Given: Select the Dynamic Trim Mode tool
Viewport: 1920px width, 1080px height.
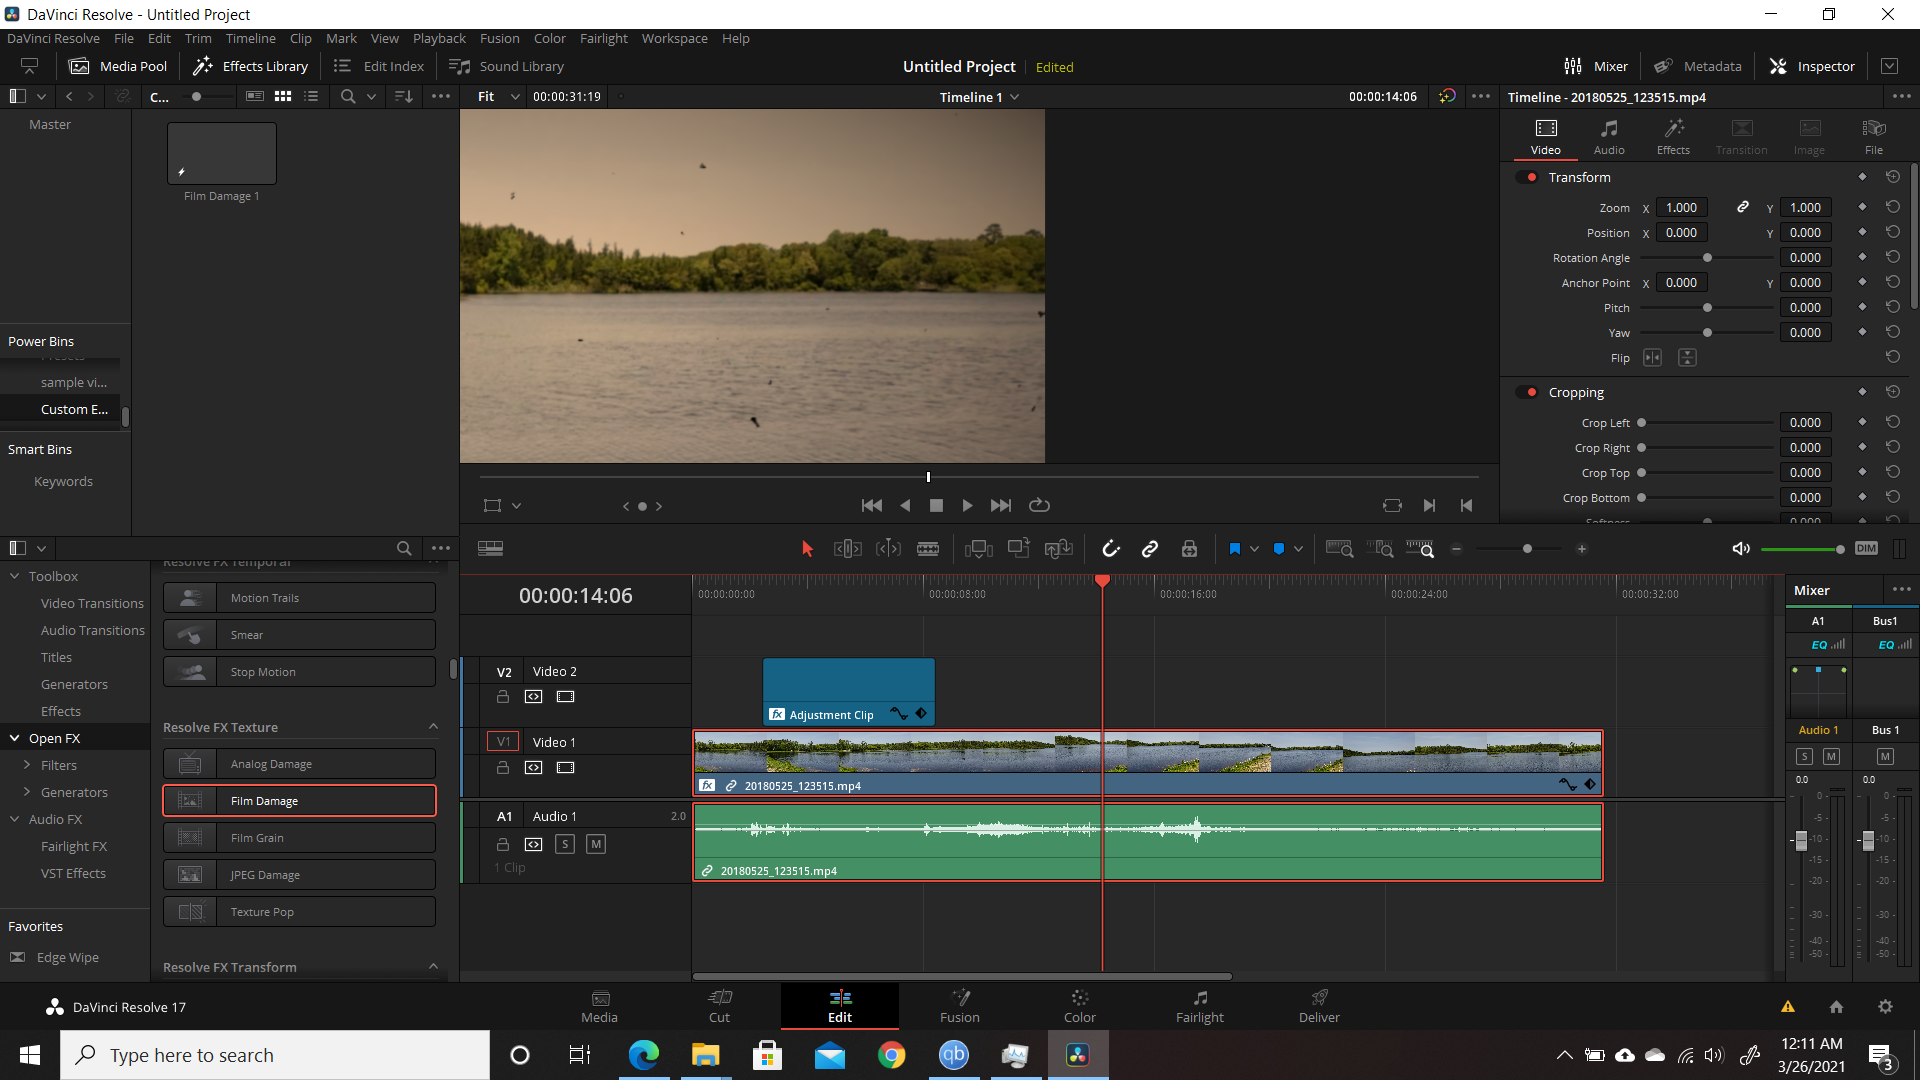Looking at the screenshot, I should pos(888,549).
